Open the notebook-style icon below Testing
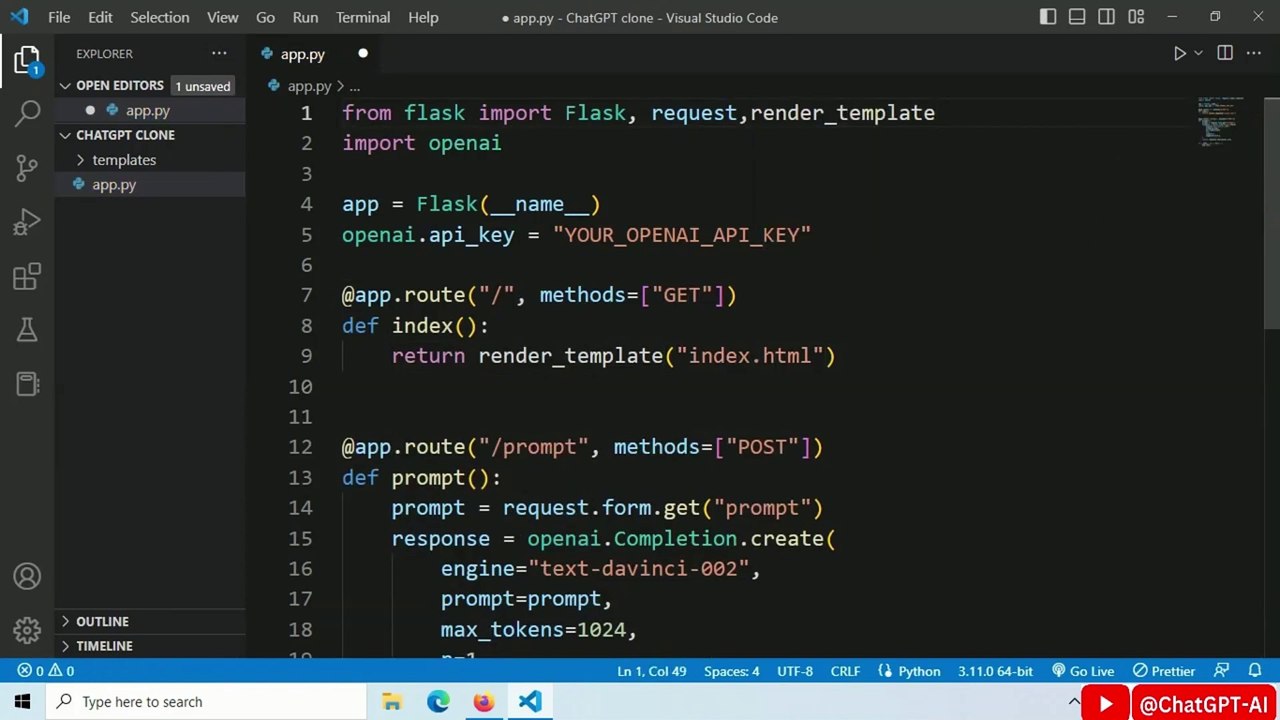1280x720 pixels. (27, 384)
